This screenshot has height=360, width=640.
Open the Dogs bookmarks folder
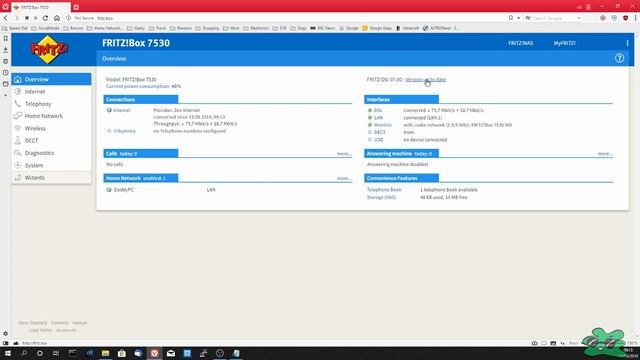point(298,28)
